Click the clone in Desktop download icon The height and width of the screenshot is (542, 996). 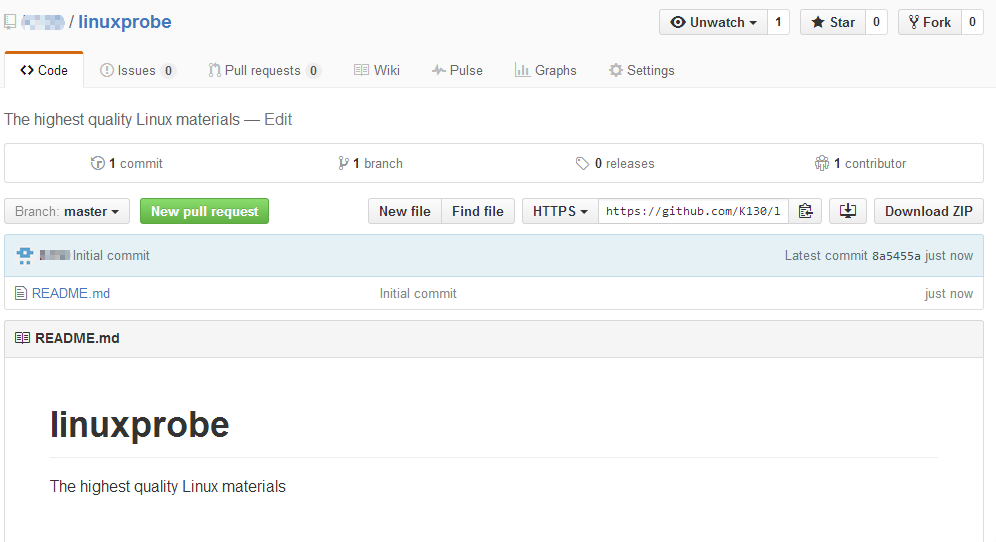(848, 211)
